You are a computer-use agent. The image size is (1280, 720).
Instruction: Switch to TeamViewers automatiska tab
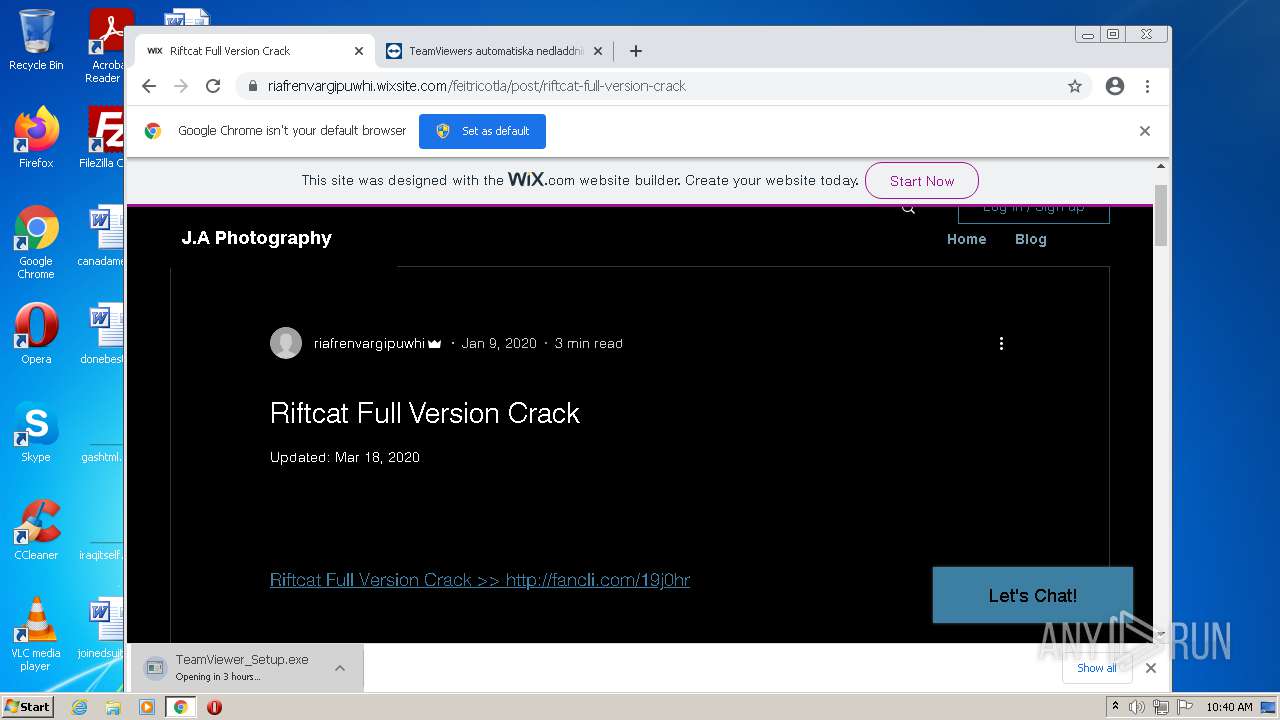pyautogui.click(x=496, y=51)
